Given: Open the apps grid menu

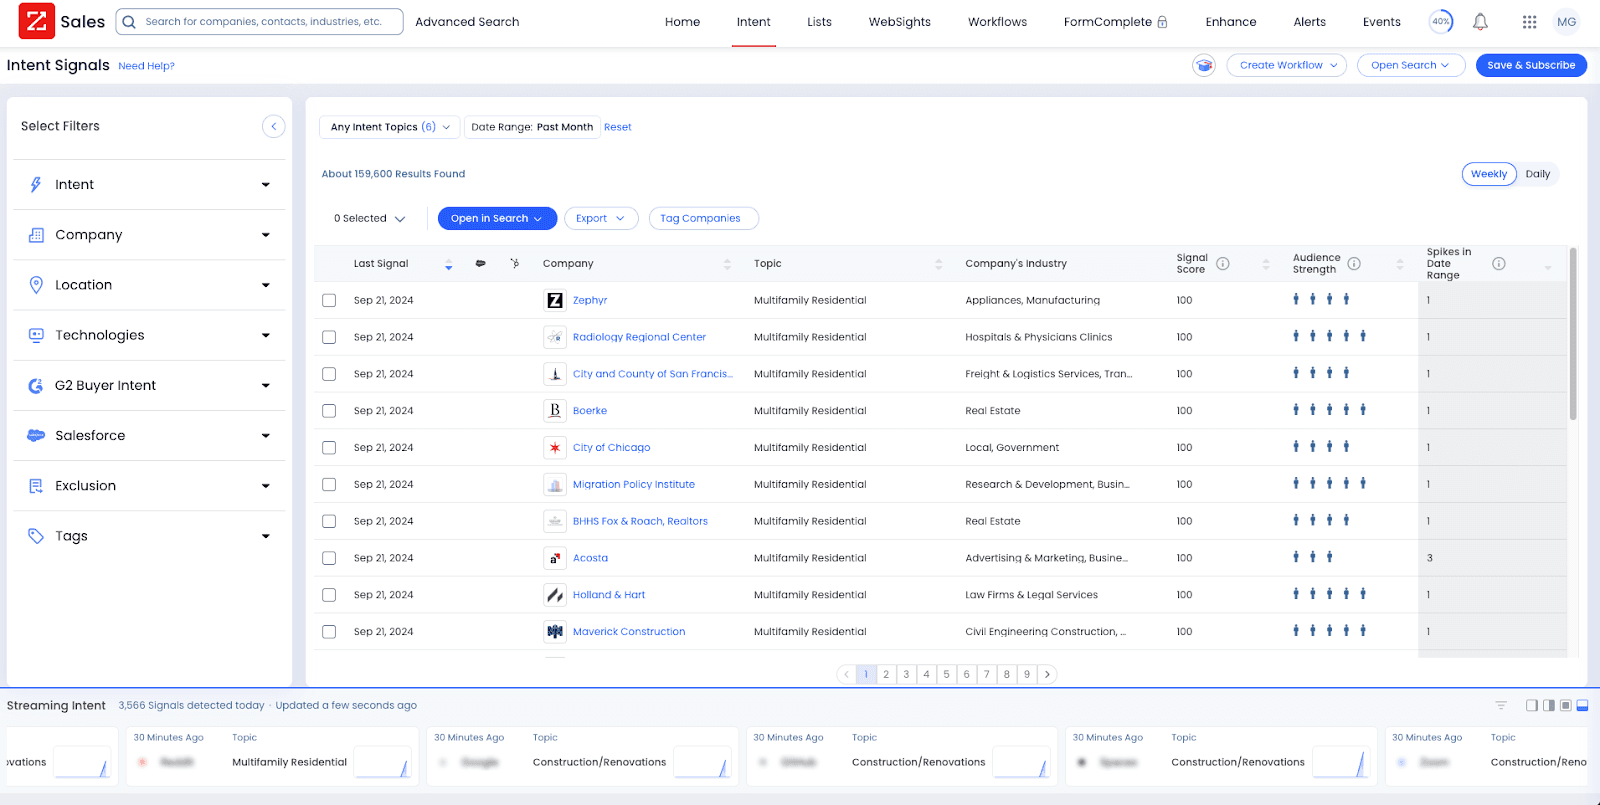Looking at the screenshot, I should pyautogui.click(x=1529, y=21).
